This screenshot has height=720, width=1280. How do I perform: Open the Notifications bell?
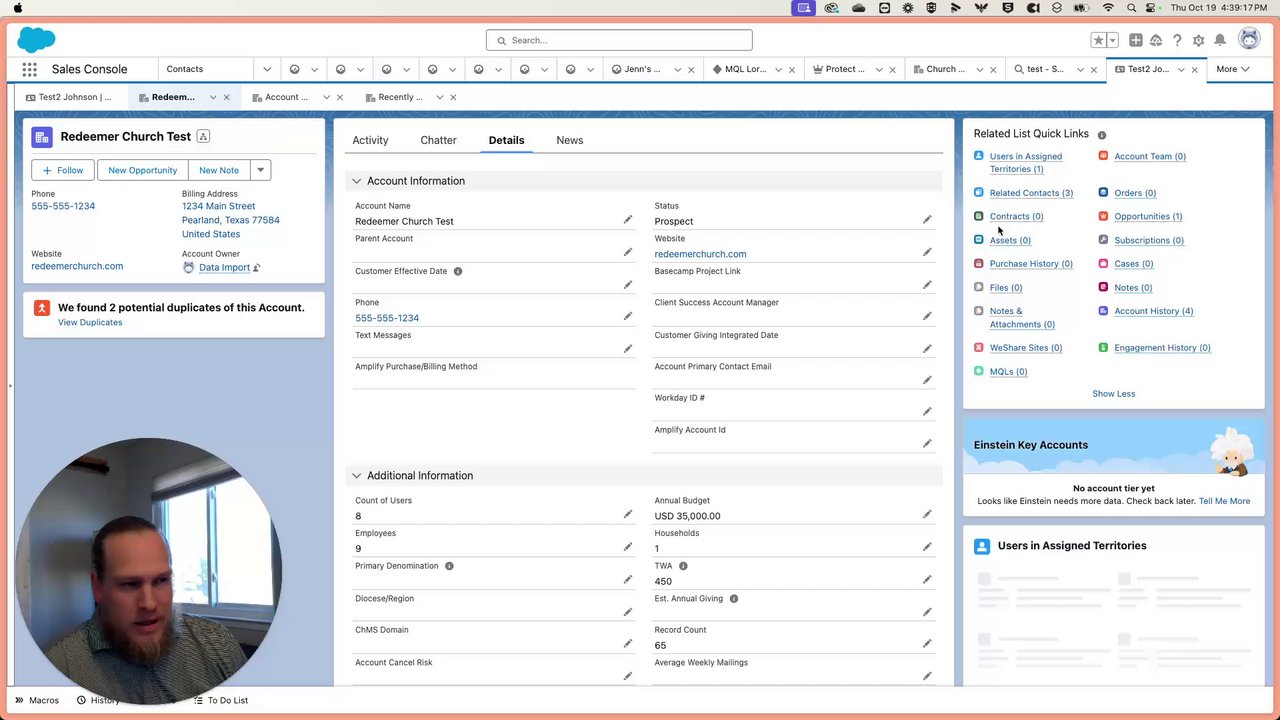[1220, 40]
